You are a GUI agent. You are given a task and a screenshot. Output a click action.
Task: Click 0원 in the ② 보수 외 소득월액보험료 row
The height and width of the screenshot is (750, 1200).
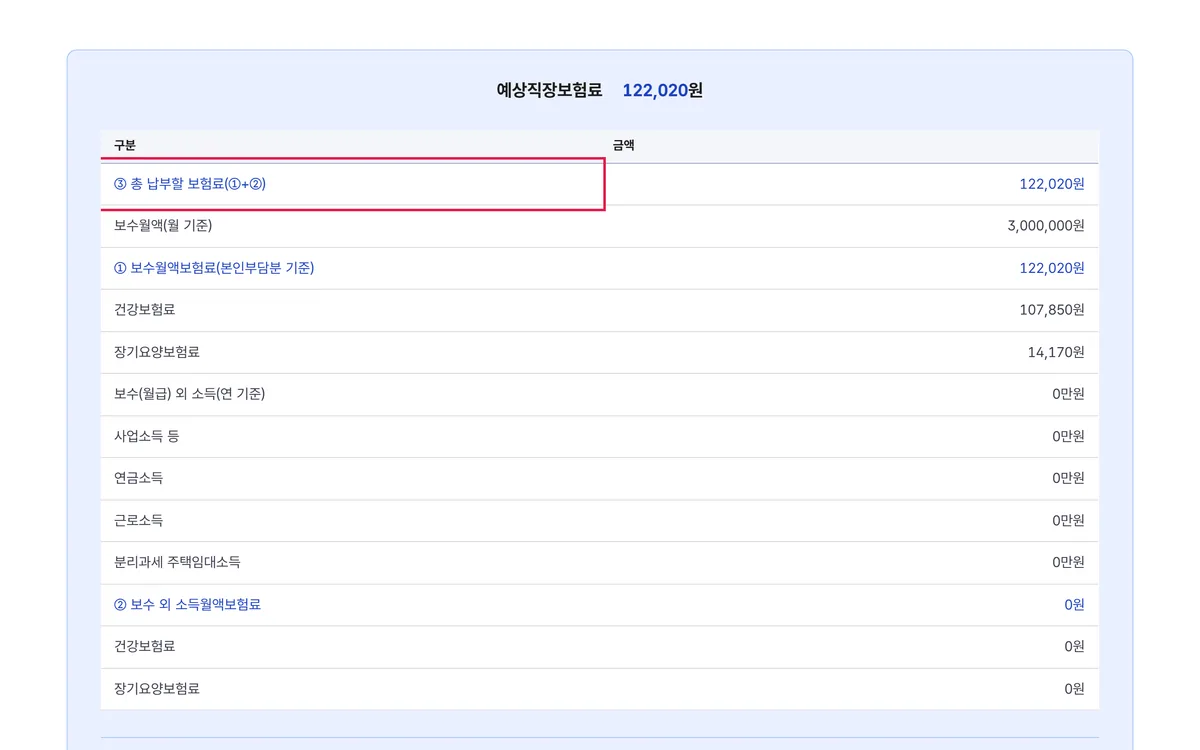coord(1074,604)
